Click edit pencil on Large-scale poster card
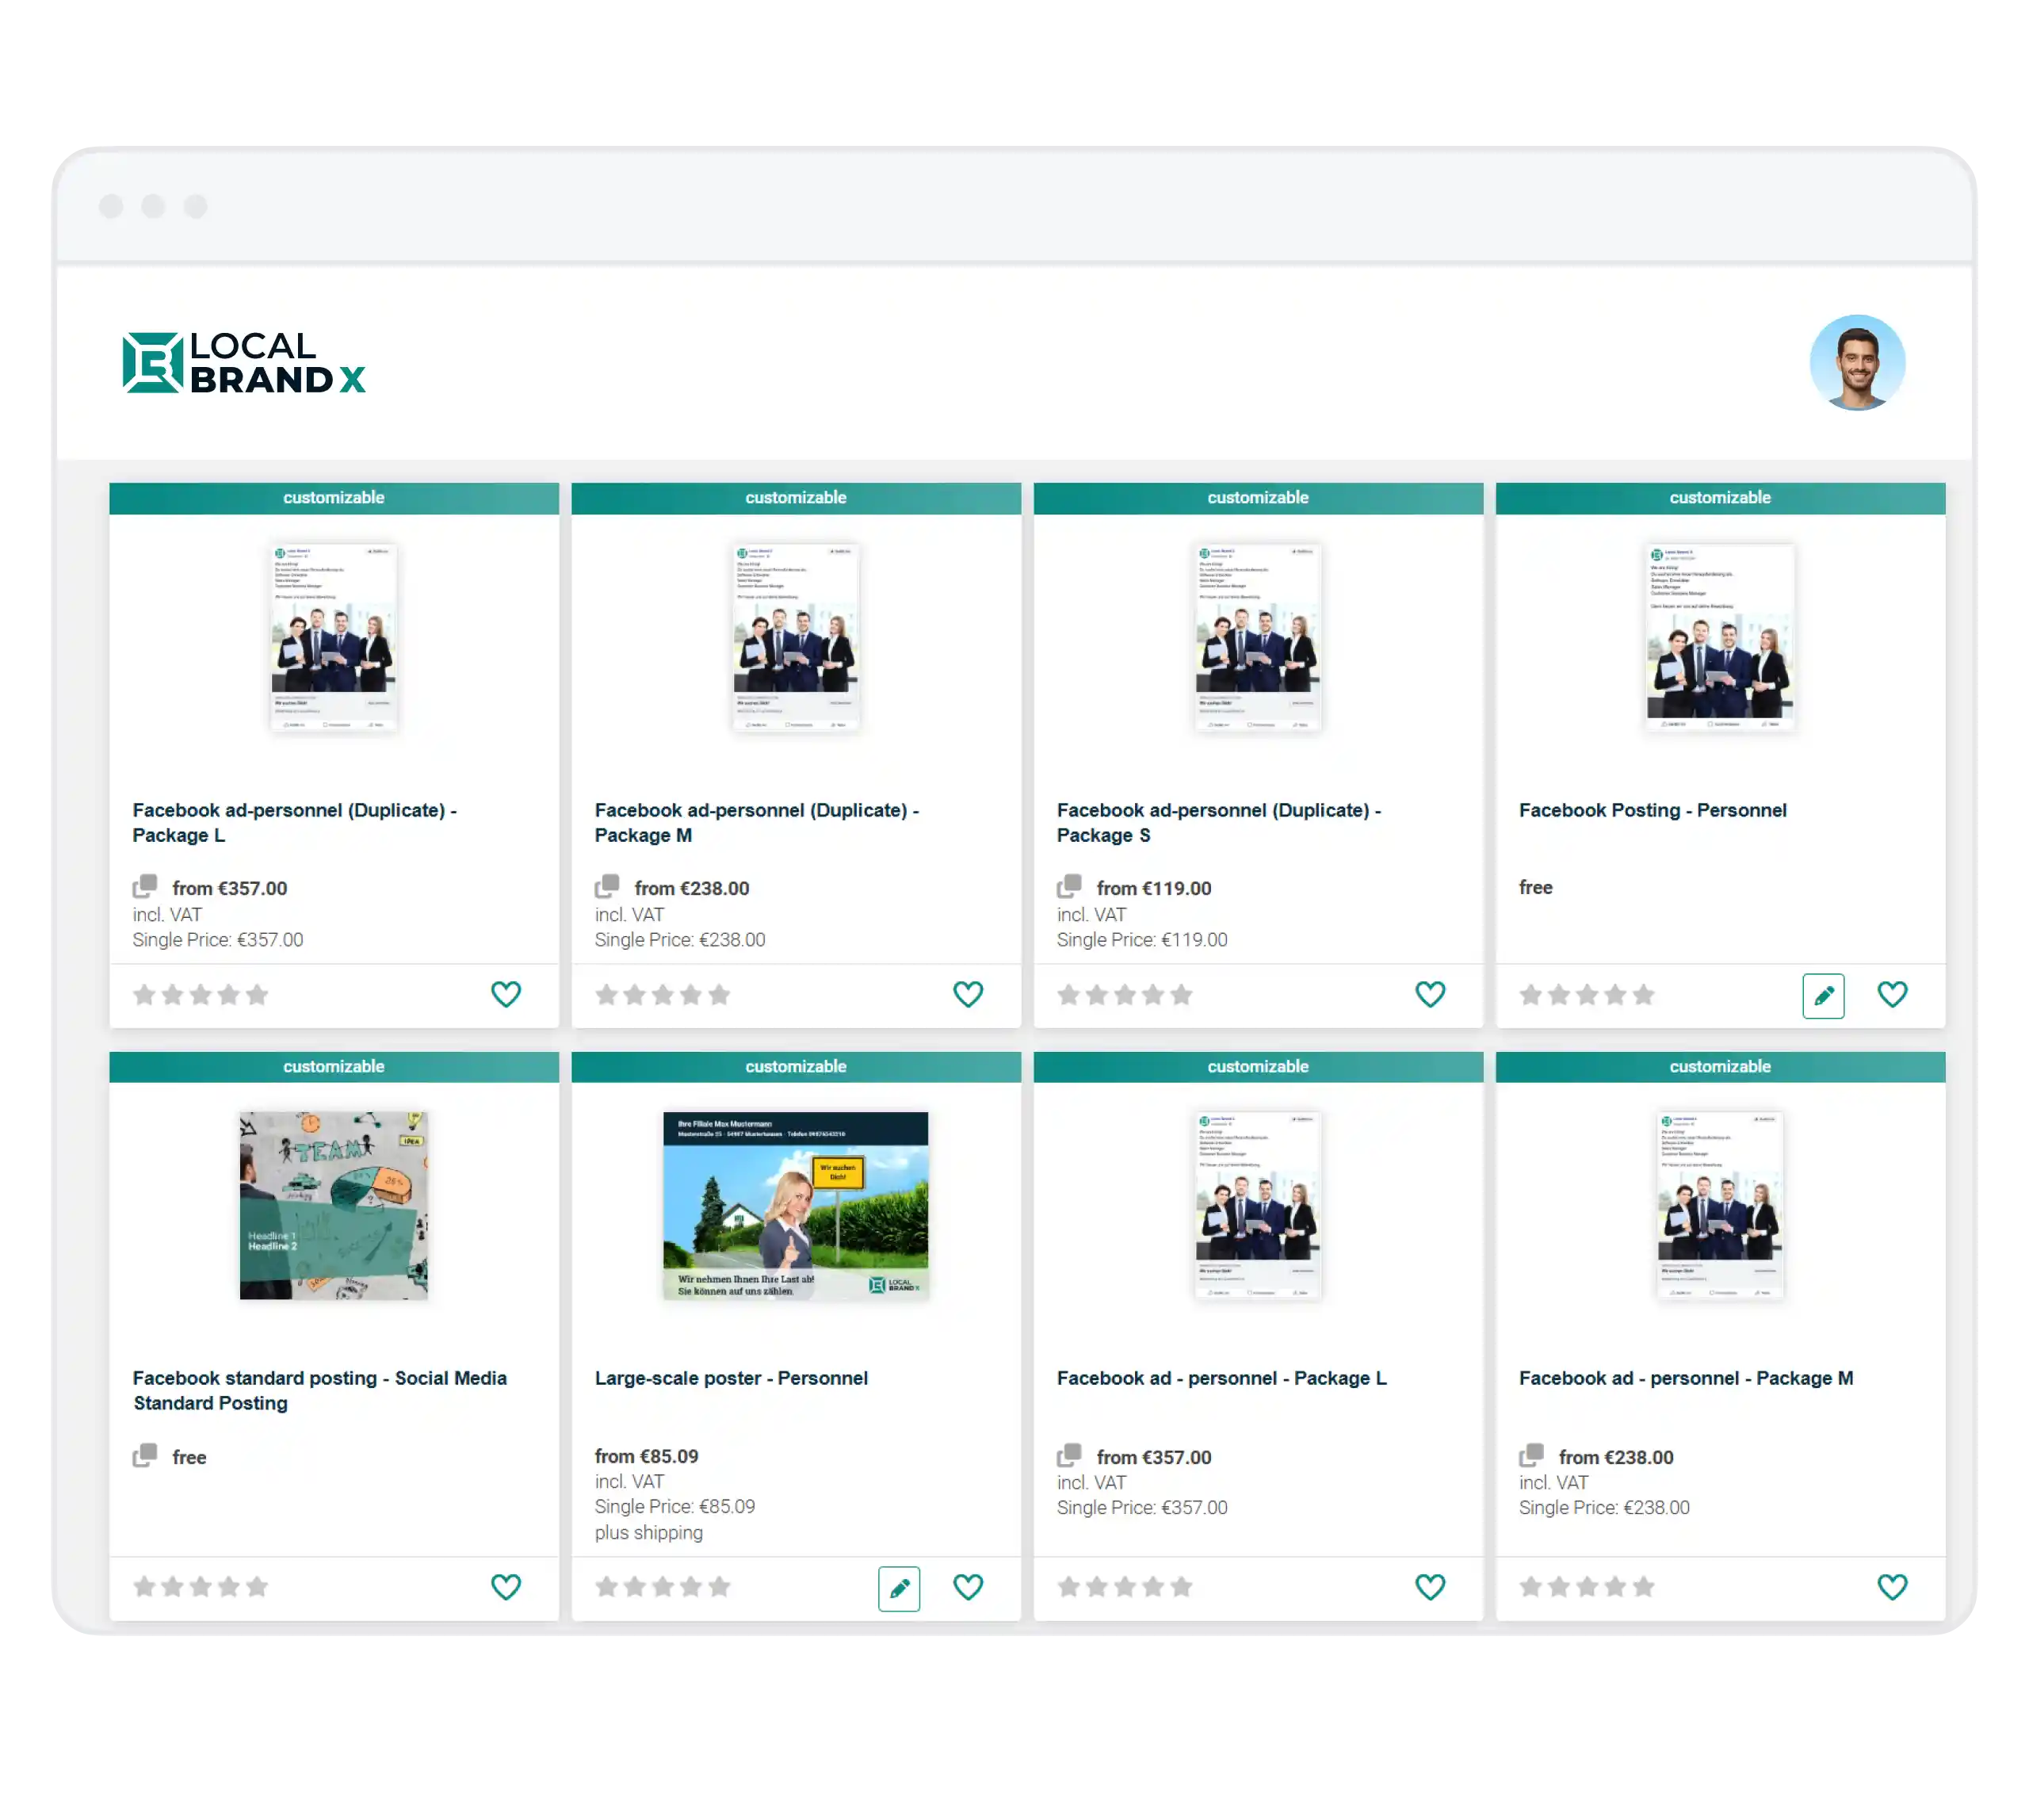 [899, 1588]
